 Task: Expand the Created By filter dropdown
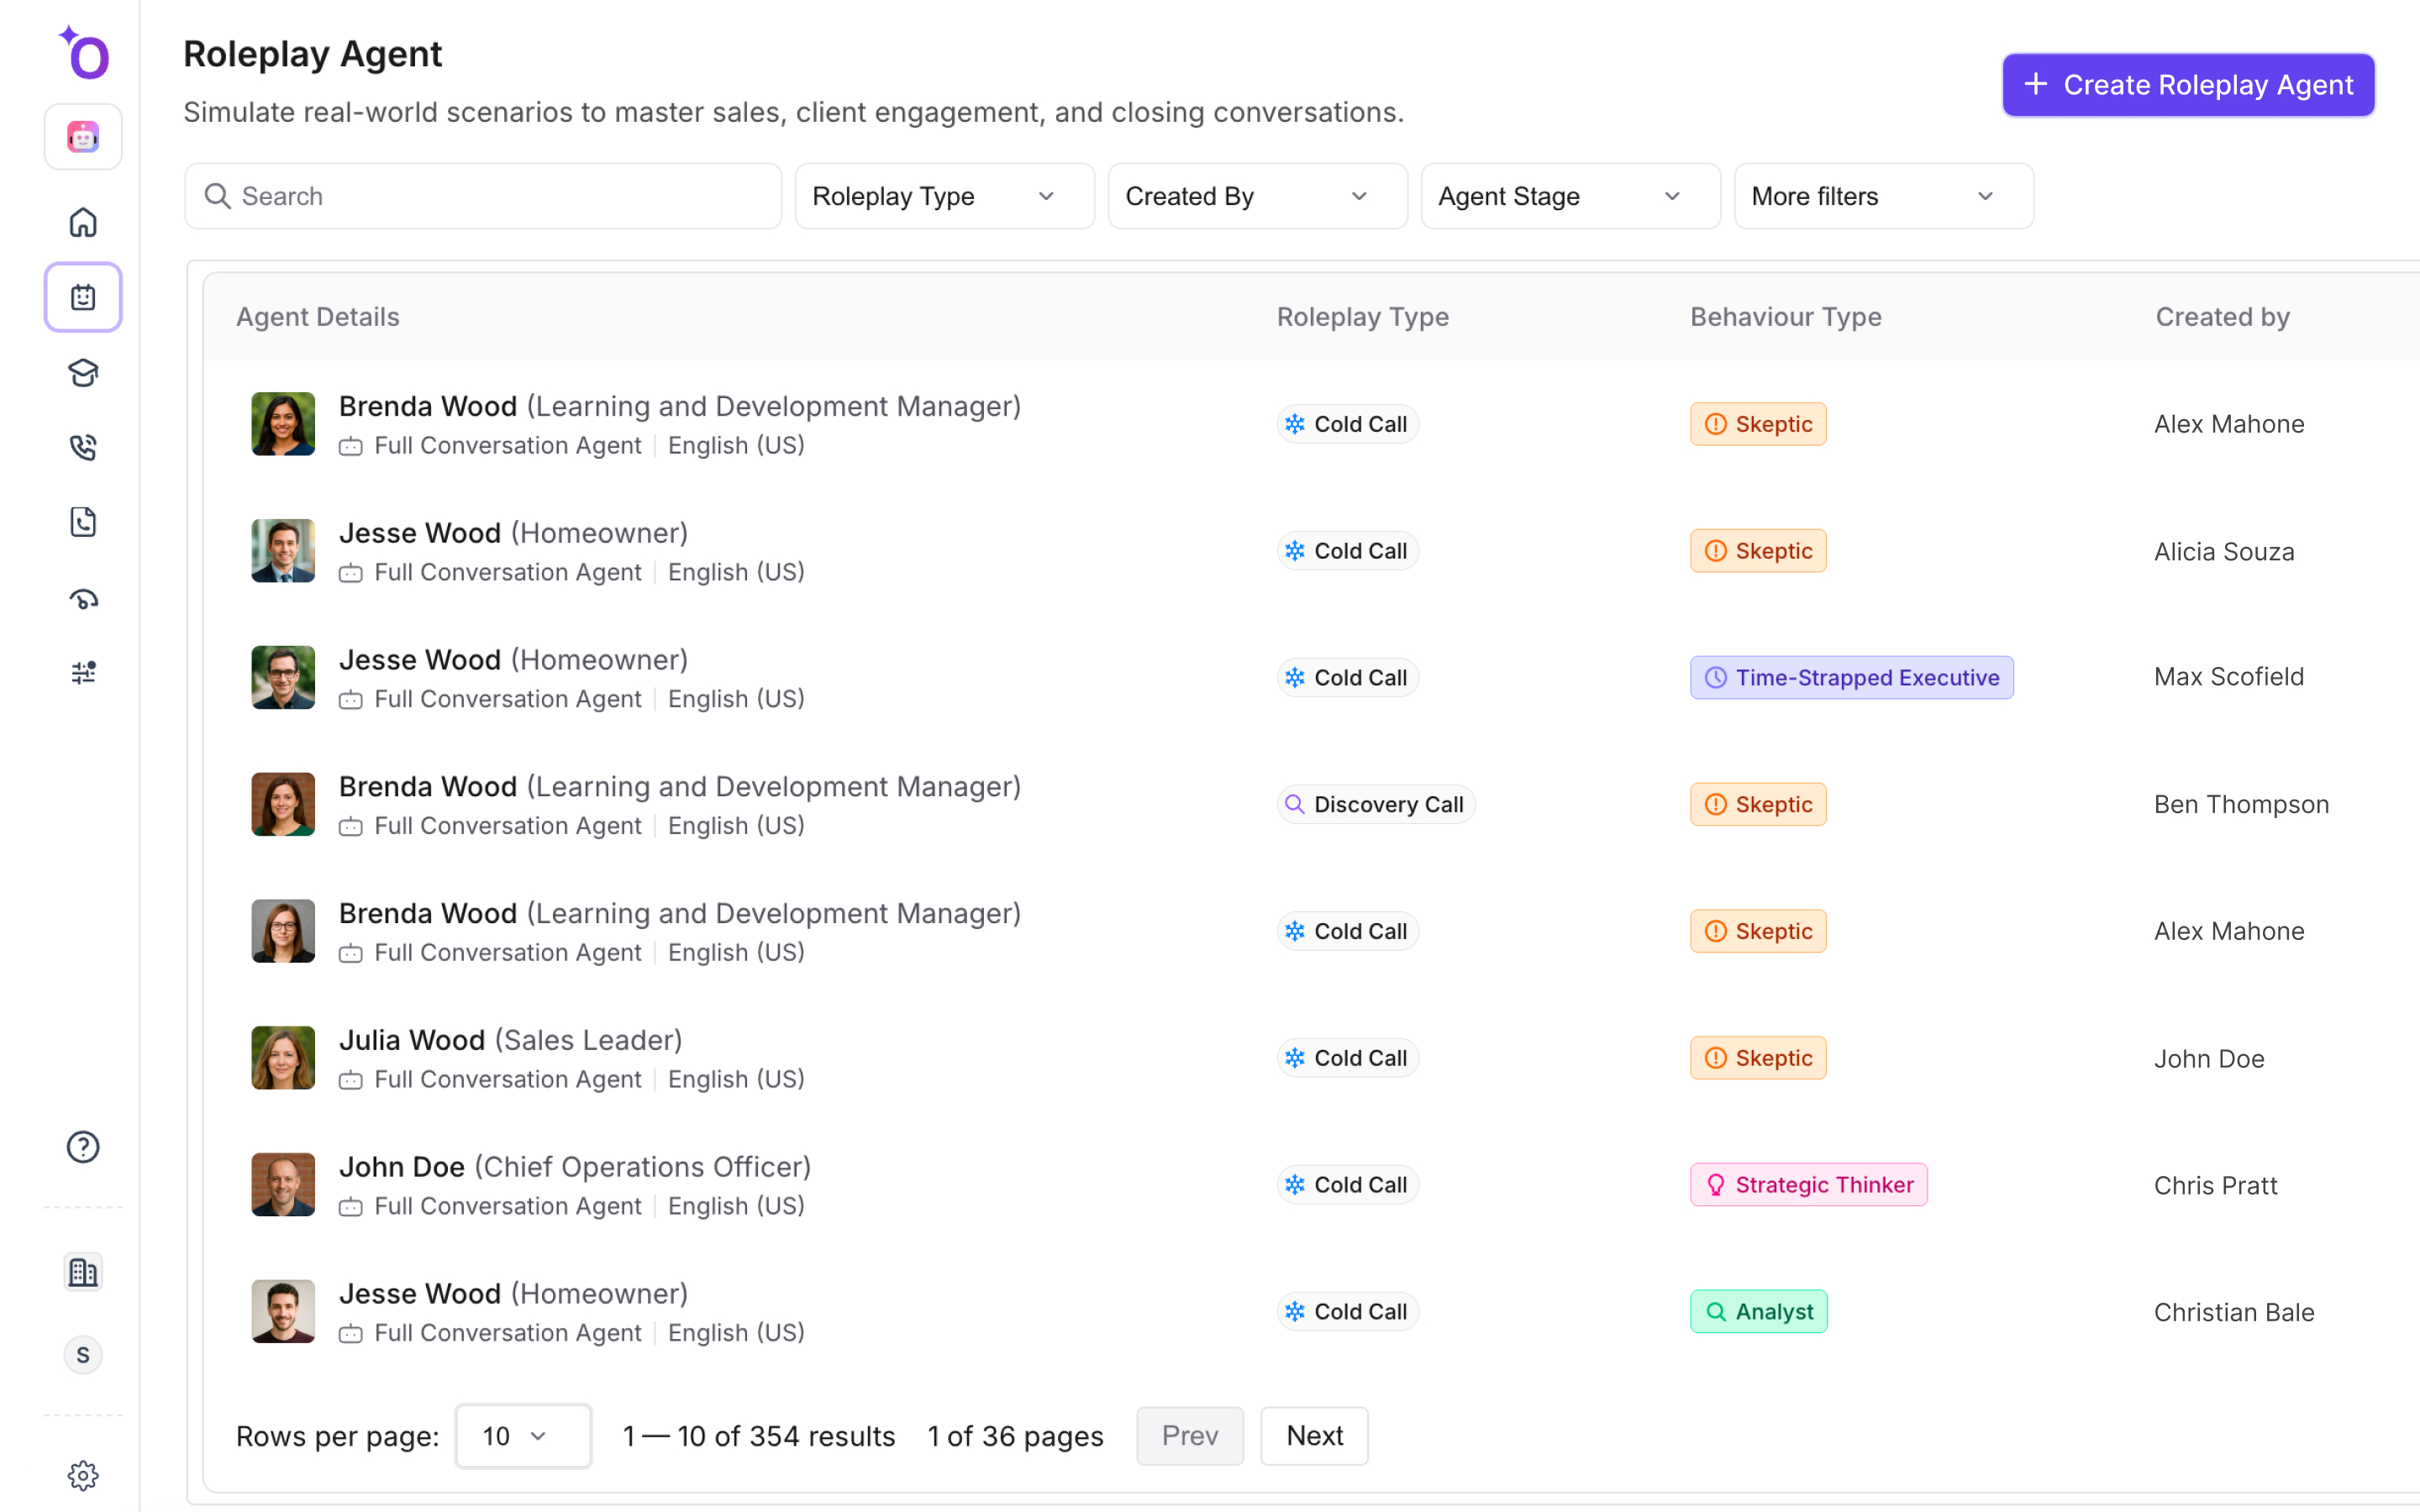pos(1256,197)
